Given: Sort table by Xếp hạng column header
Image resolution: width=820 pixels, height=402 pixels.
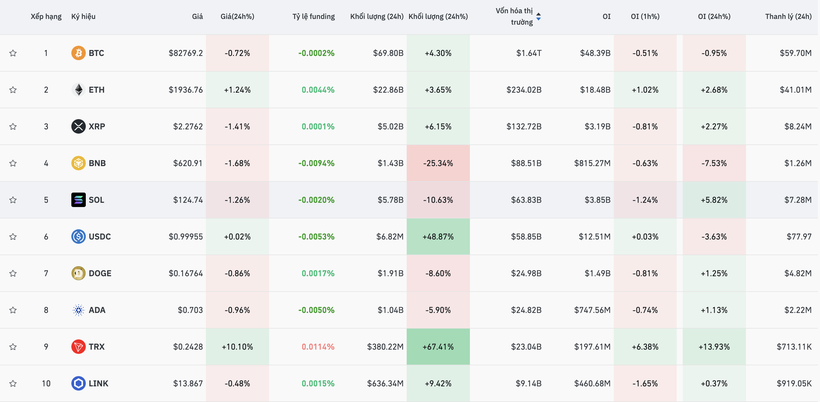Looking at the screenshot, I should click(46, 17).
